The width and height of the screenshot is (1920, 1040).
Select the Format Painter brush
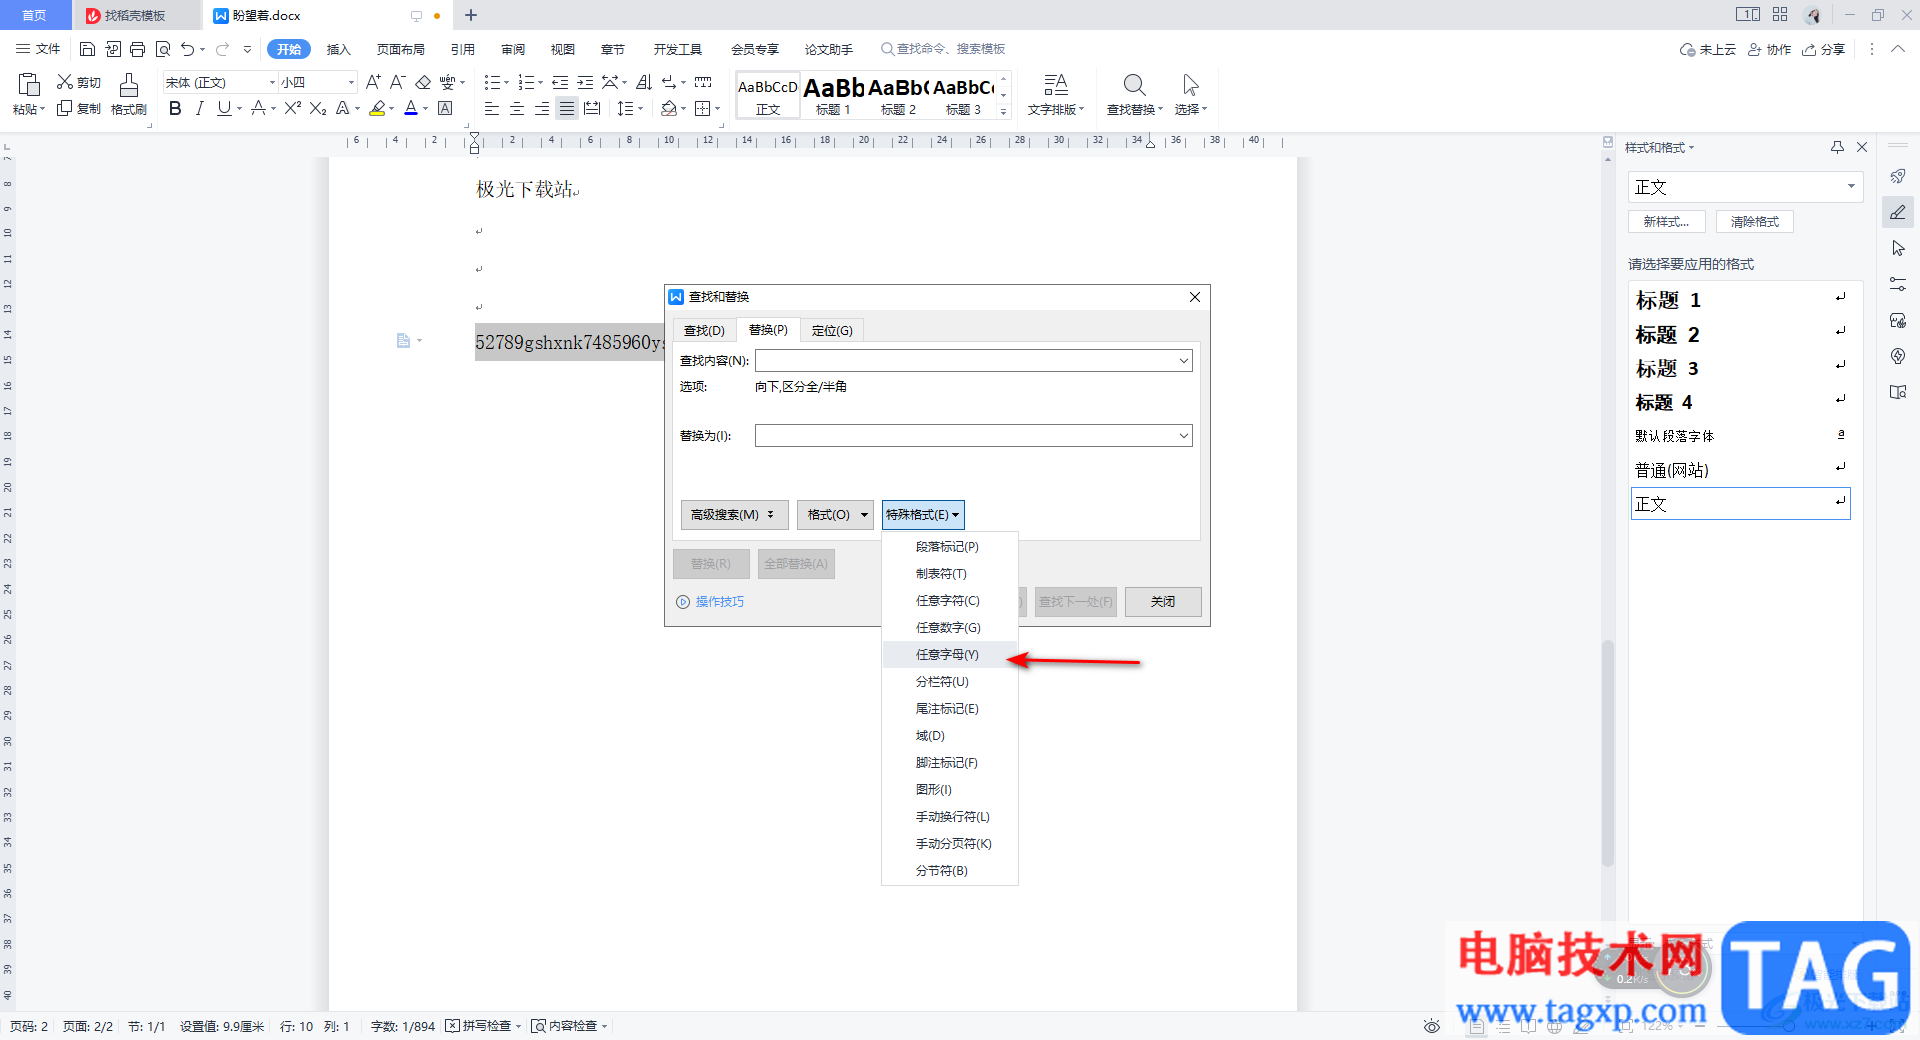pyautogui.click(x=128, y=85)
